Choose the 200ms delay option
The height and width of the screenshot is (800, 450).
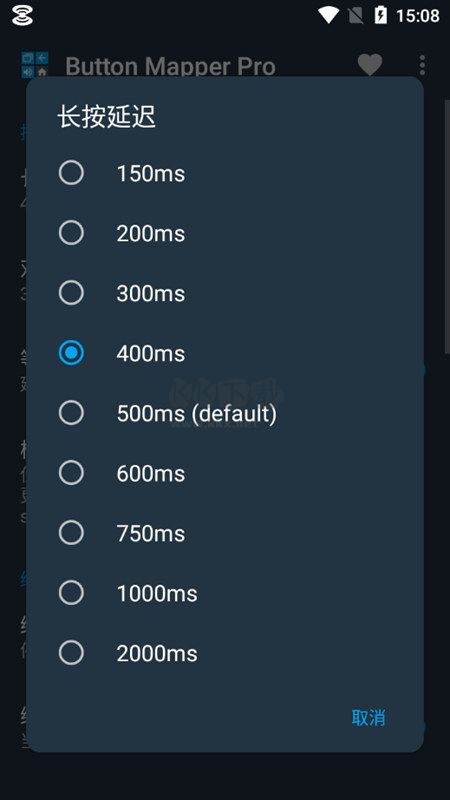point(71,233)
